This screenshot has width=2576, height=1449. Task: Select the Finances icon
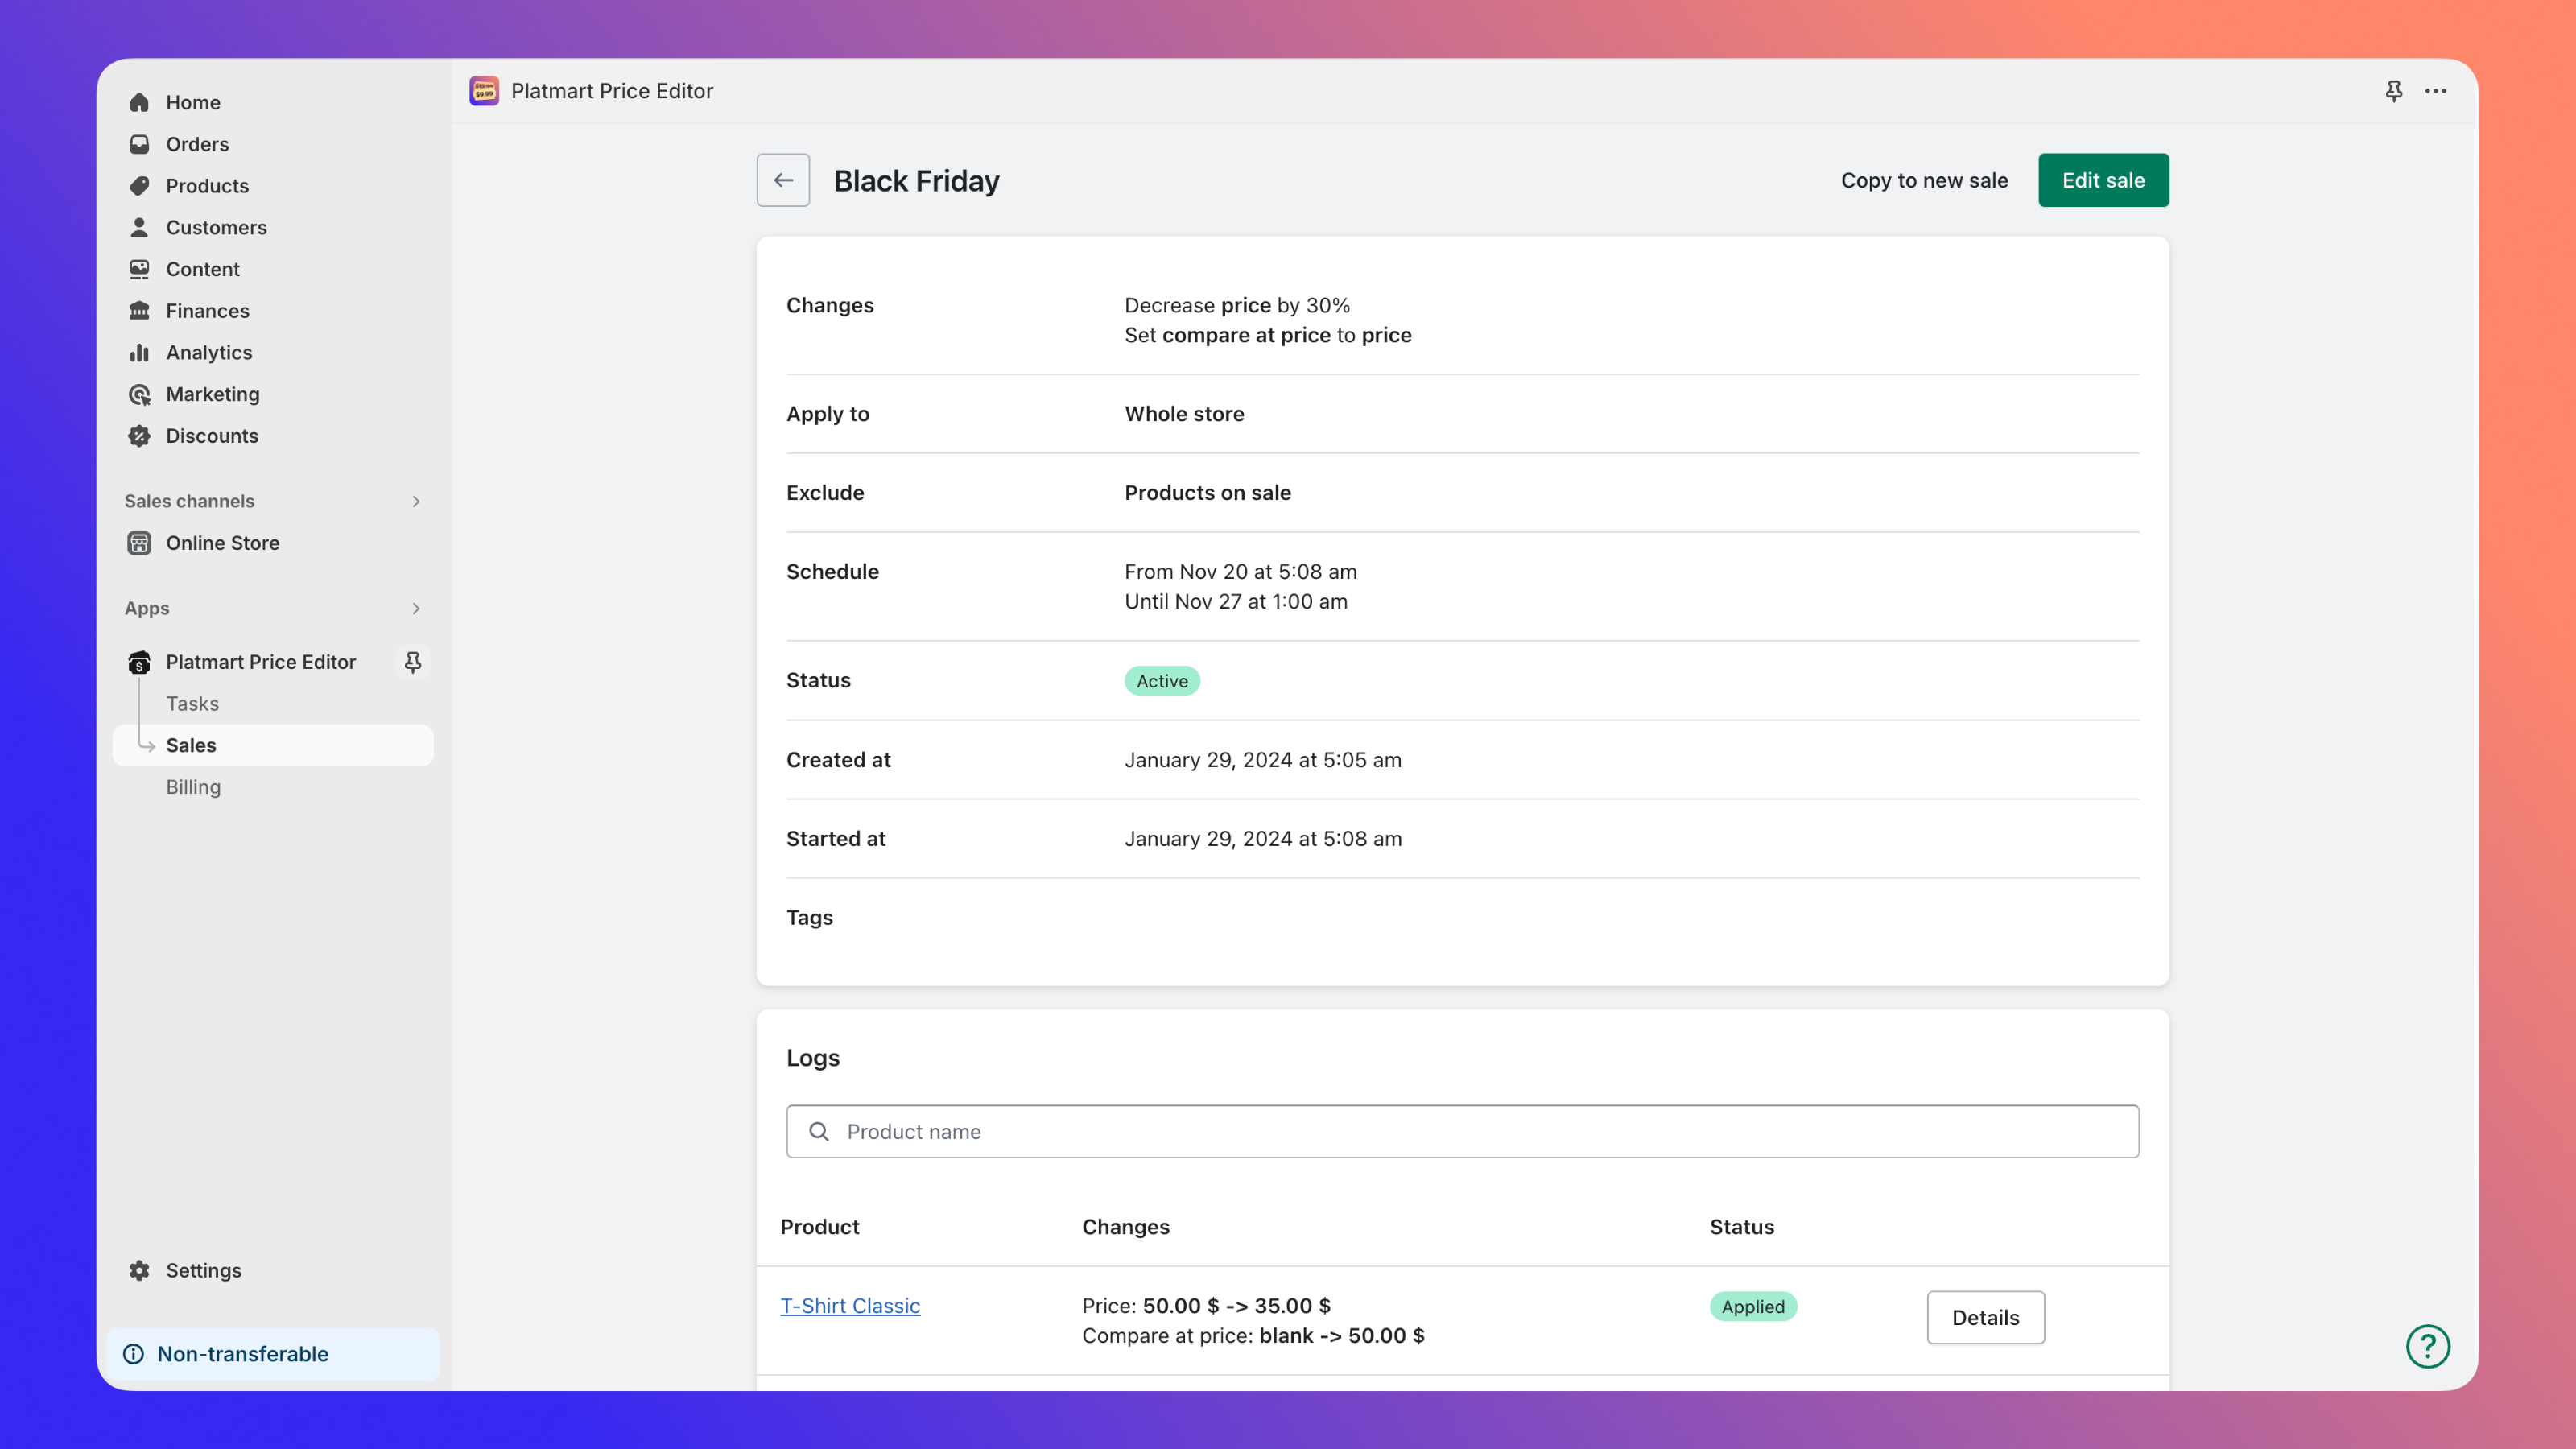pos(140,310)
